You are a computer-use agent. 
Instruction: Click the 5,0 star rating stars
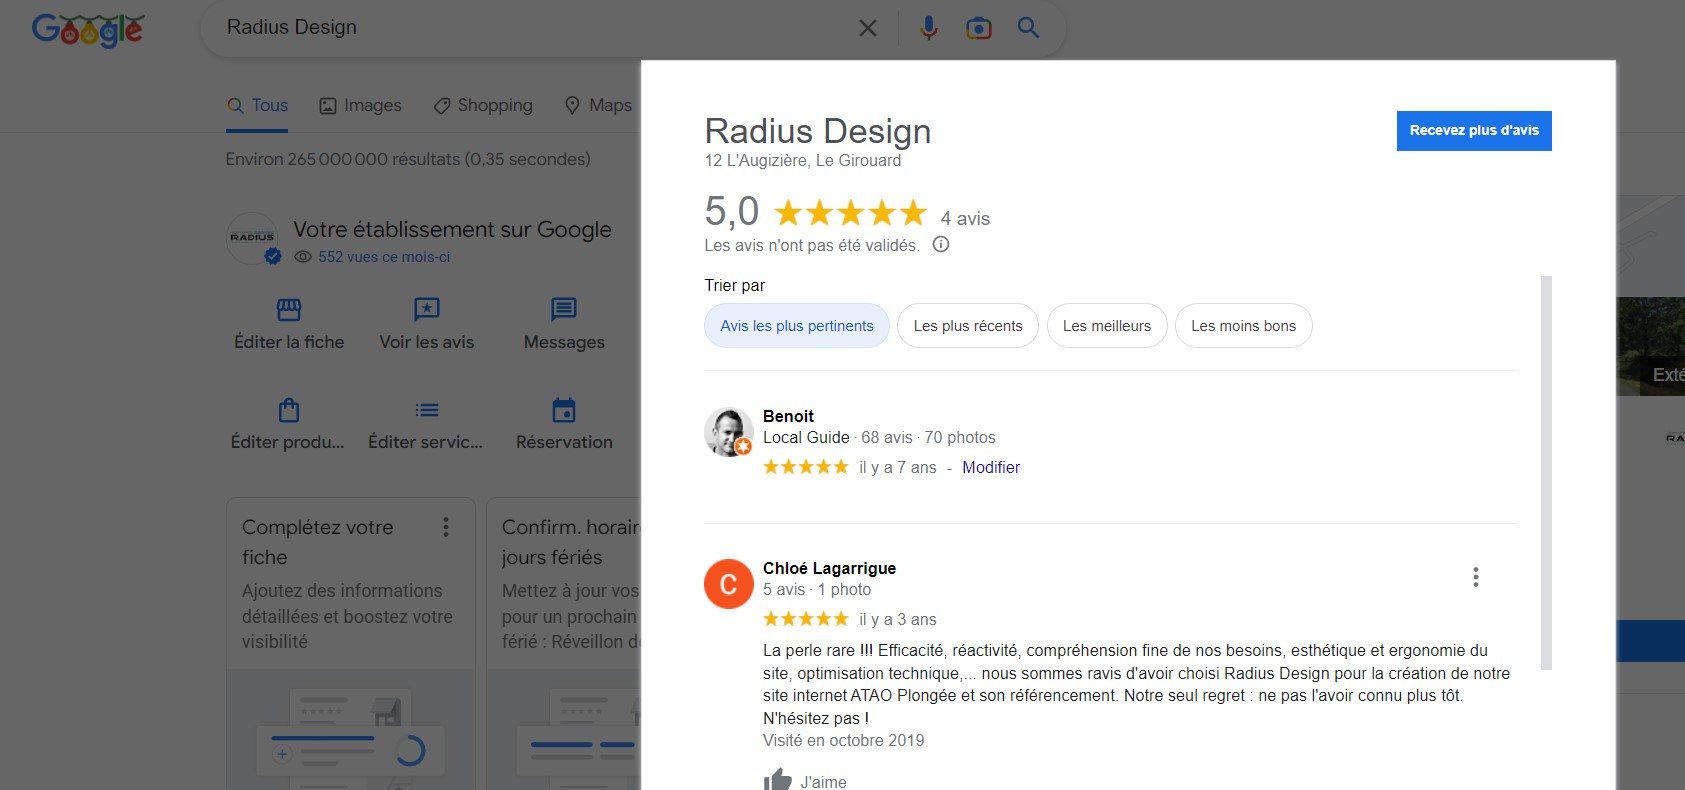coord(851,213)
